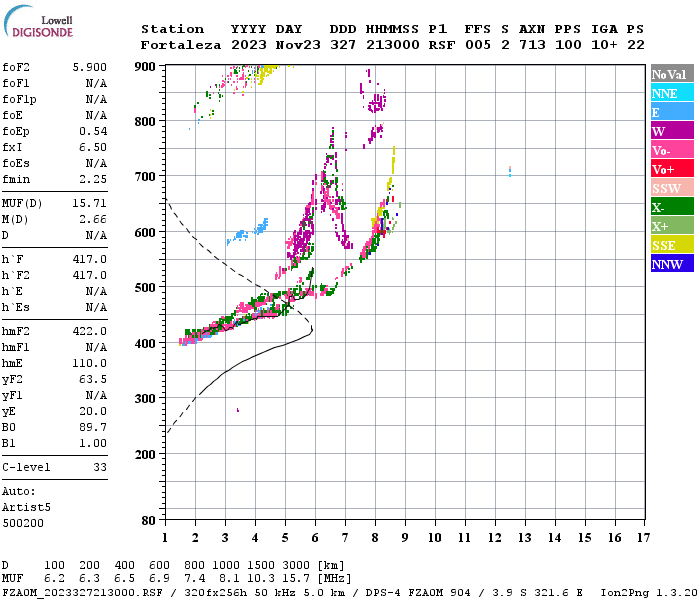Click the hmF2 value 422.0
Viewport: 700px width, 600px height.
90,331
